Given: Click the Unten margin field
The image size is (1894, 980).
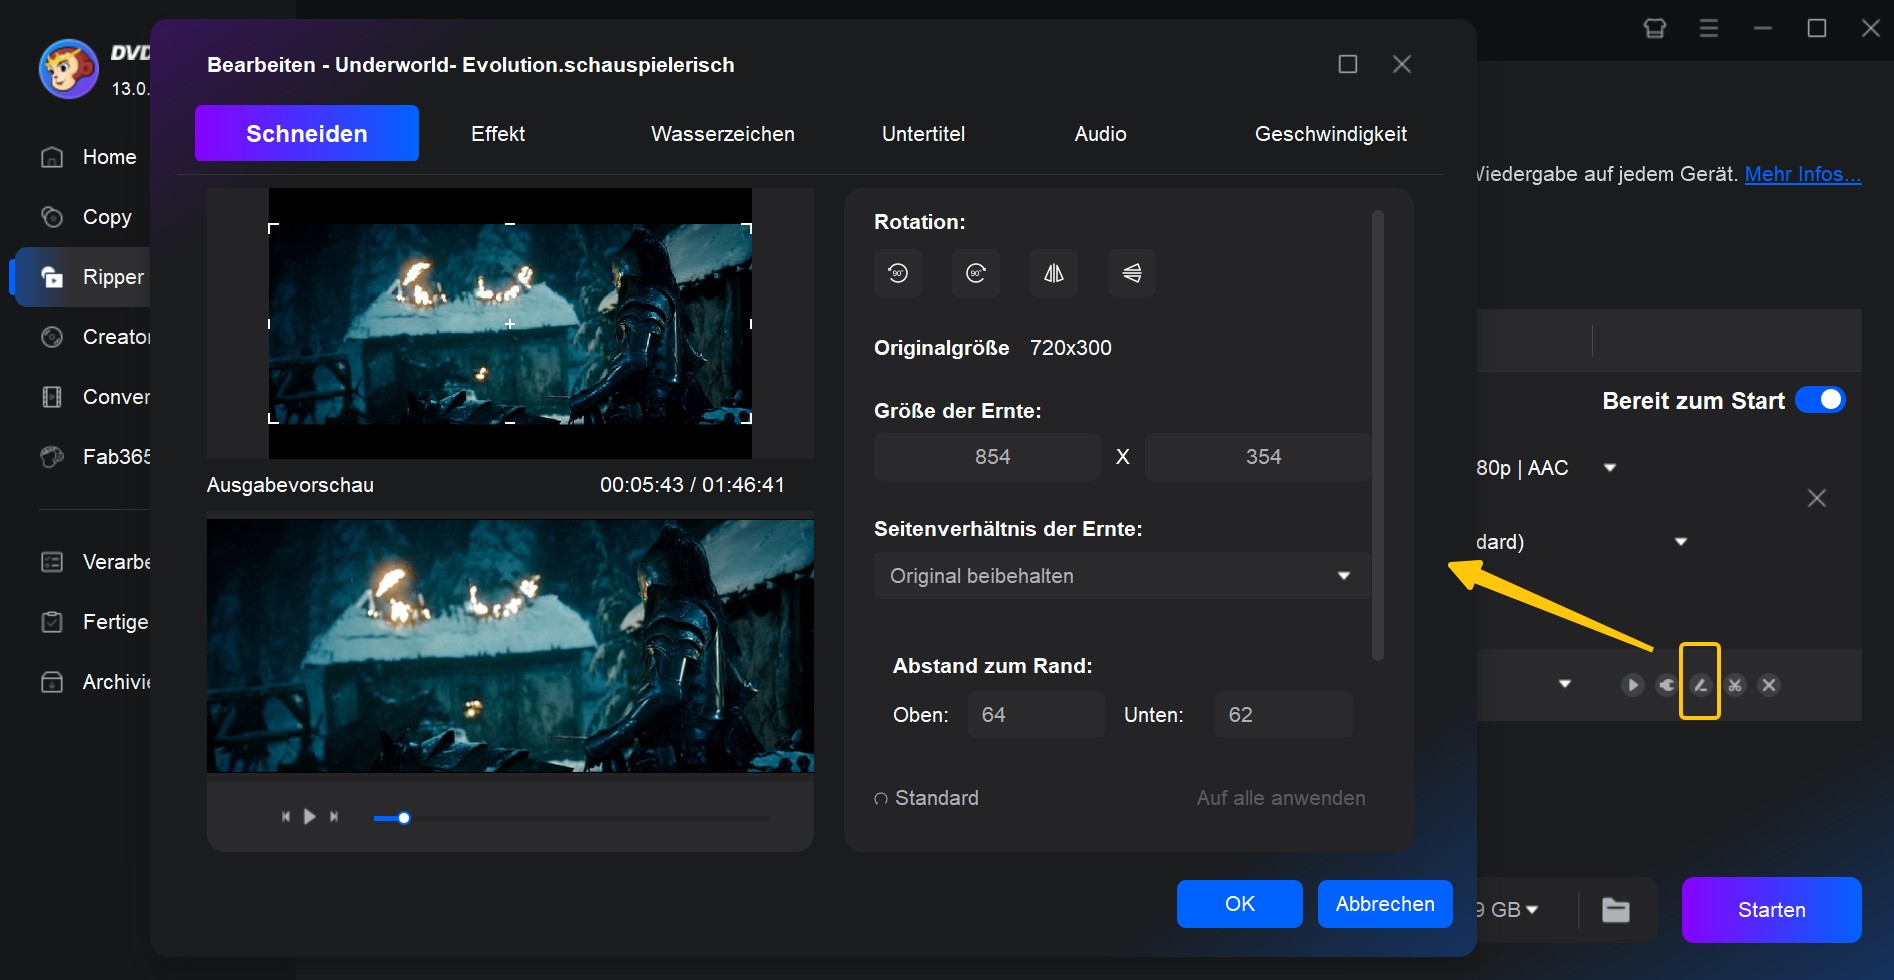Looking at the screenshot, I should 1283,715.
